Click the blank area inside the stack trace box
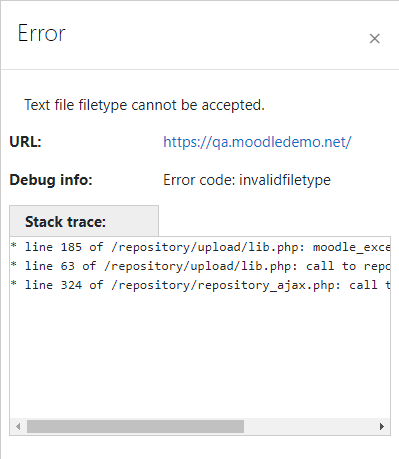The height and width of the screenshot is (459, 399). (200, 355)
